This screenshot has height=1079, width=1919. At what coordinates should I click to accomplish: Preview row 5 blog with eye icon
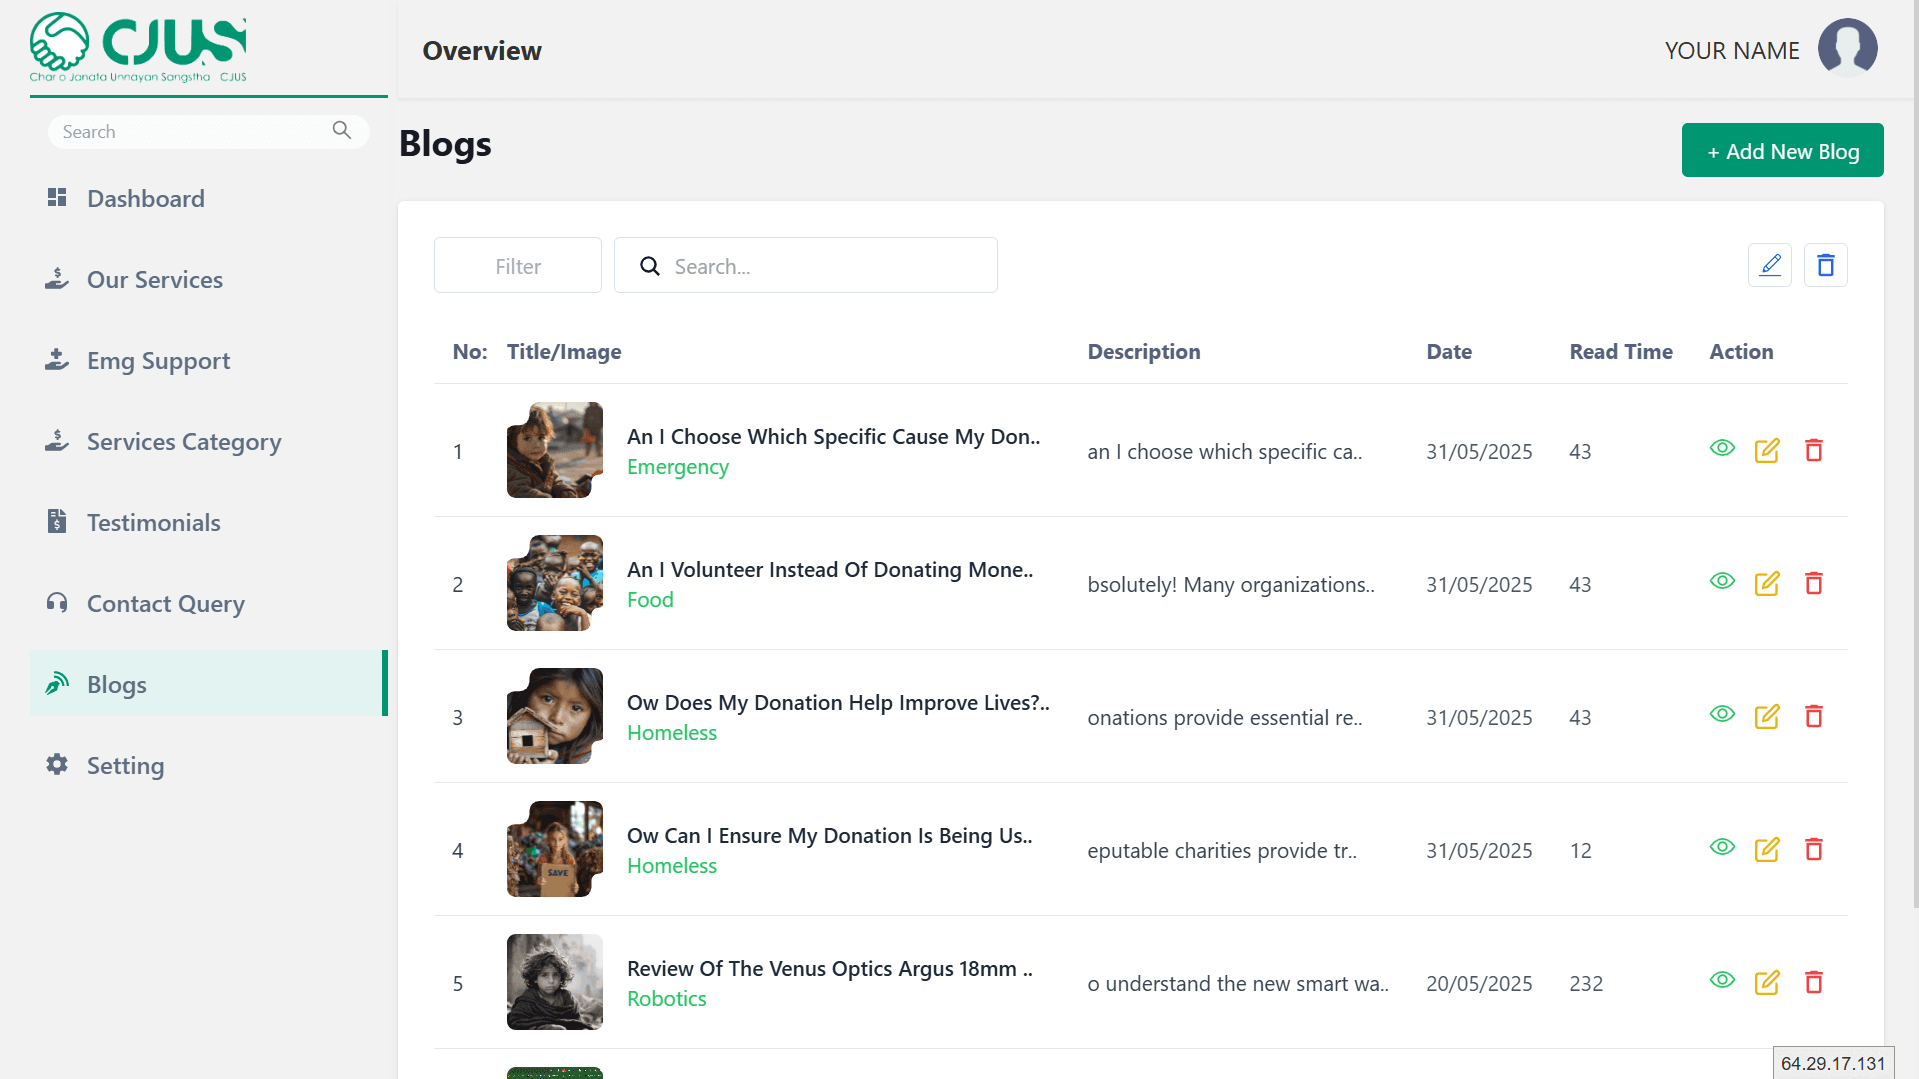1722,981
